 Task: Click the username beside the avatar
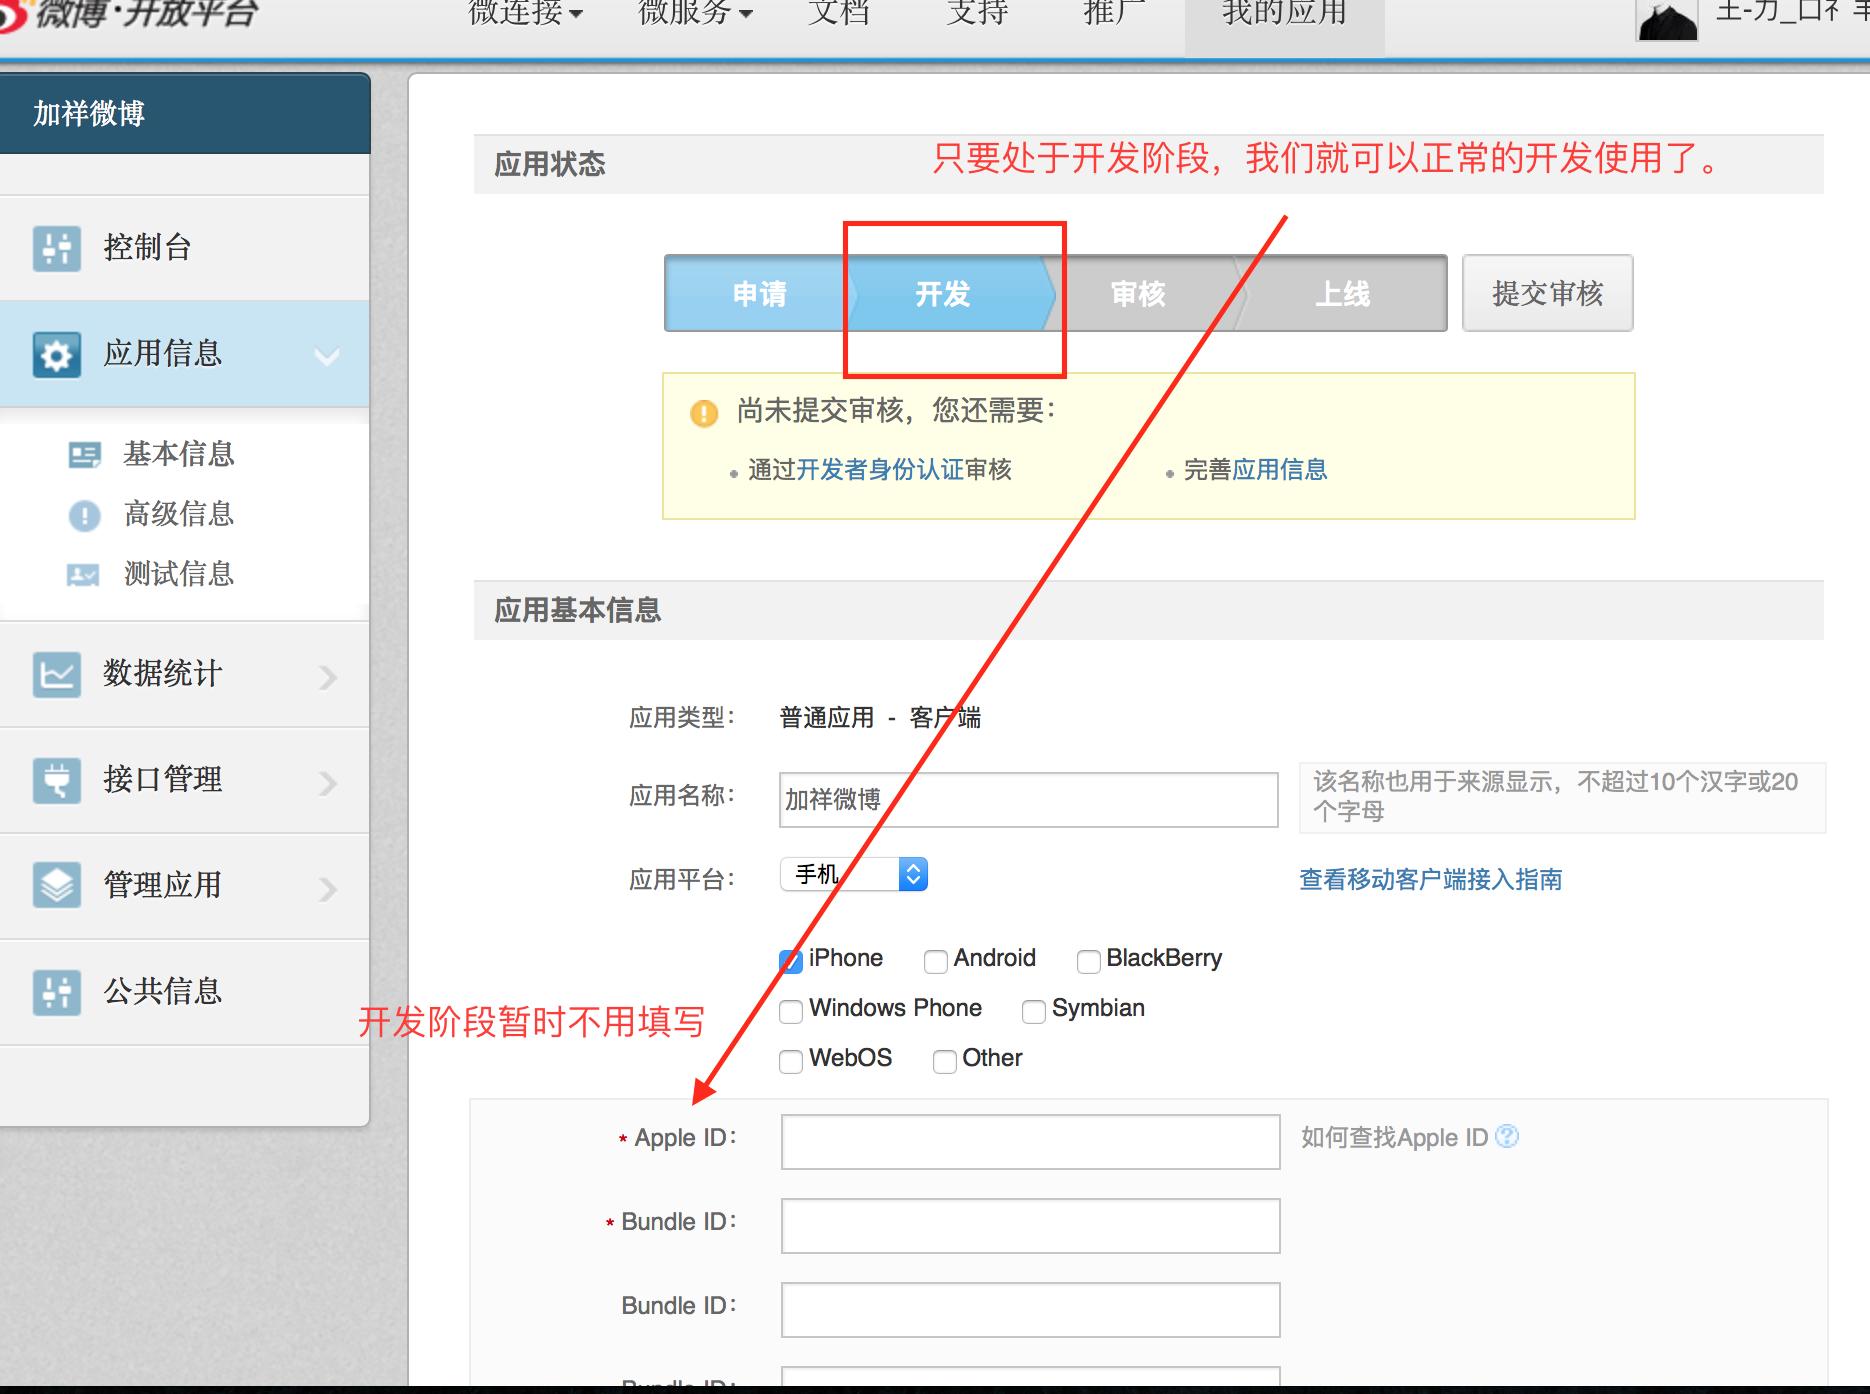tap(1792, 12)
